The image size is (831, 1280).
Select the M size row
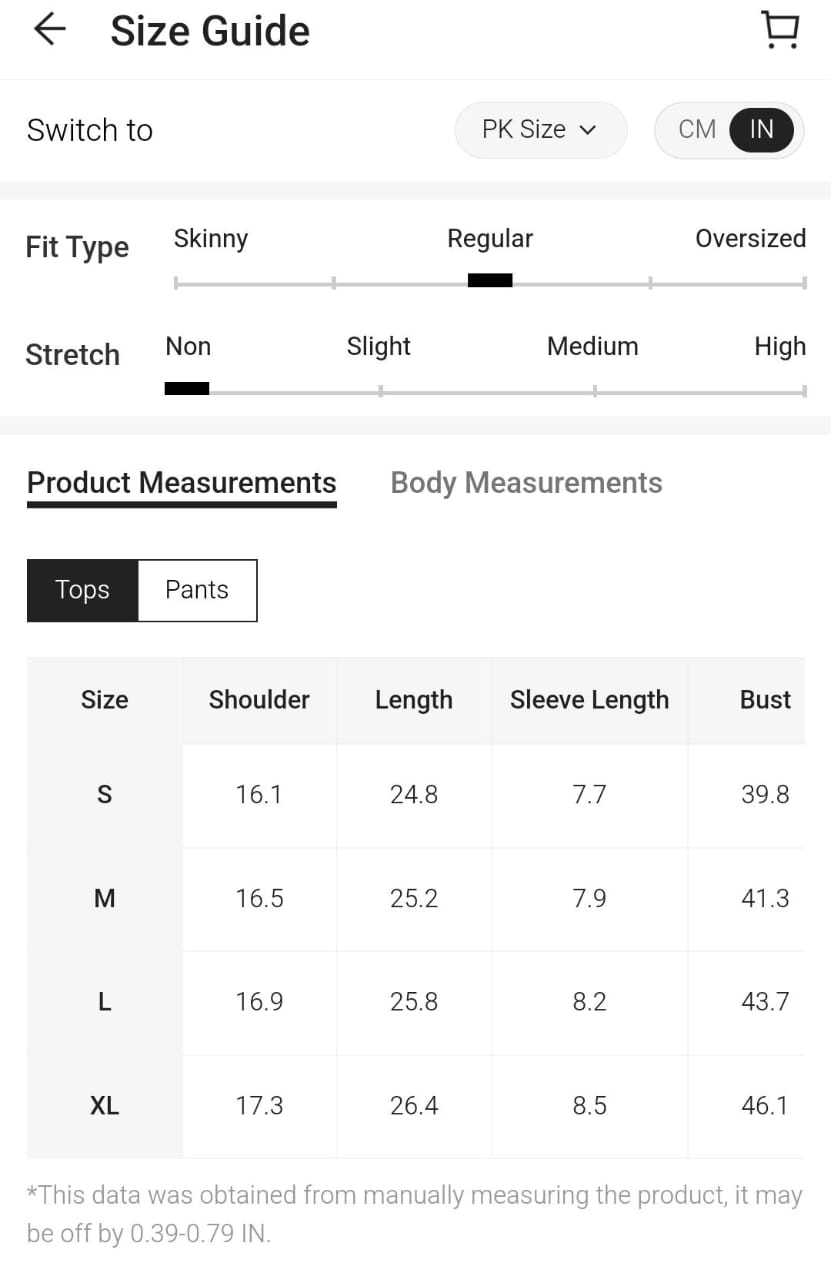[x=104, y=899]
